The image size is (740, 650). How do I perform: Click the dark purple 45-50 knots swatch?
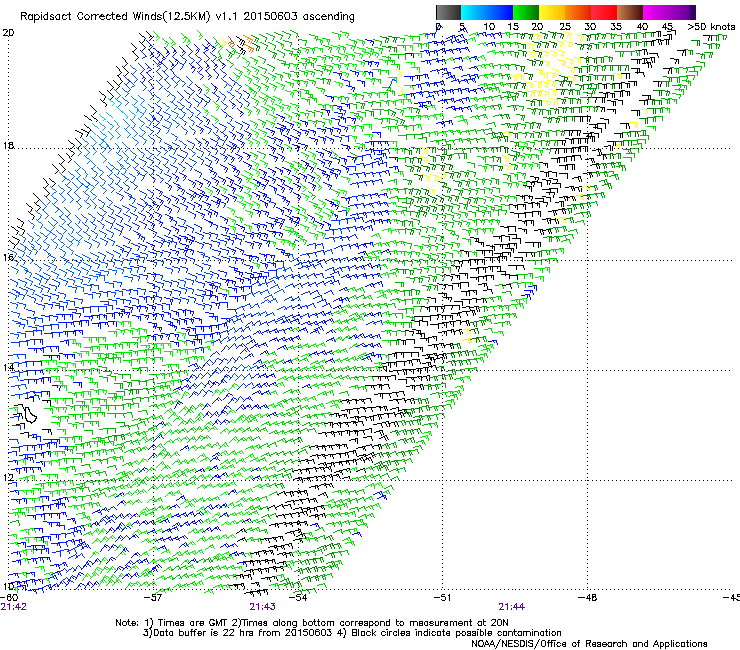tap(682, 13)
